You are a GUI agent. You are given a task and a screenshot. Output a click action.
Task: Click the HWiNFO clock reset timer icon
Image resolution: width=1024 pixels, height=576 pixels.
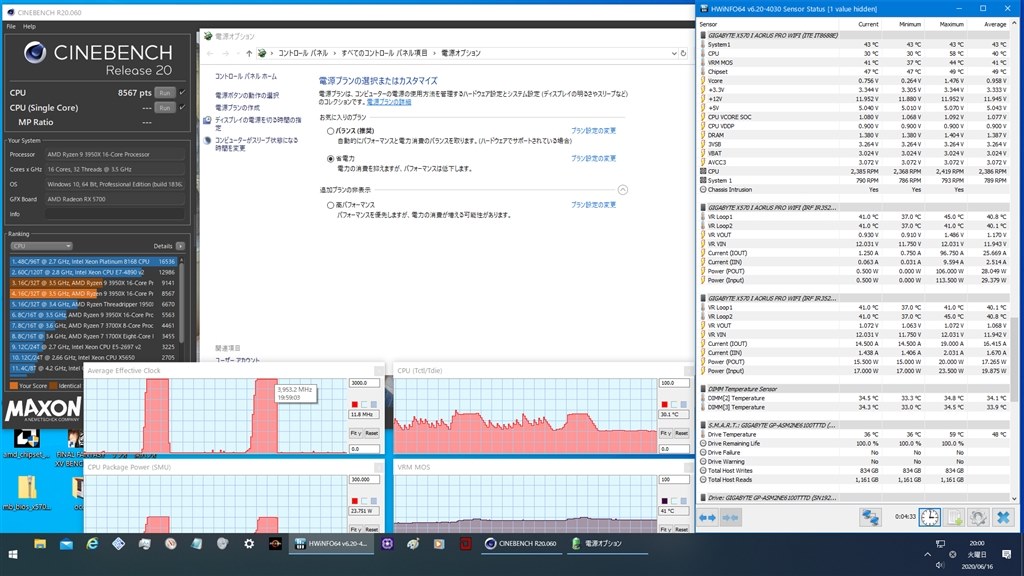coord(929,518)
